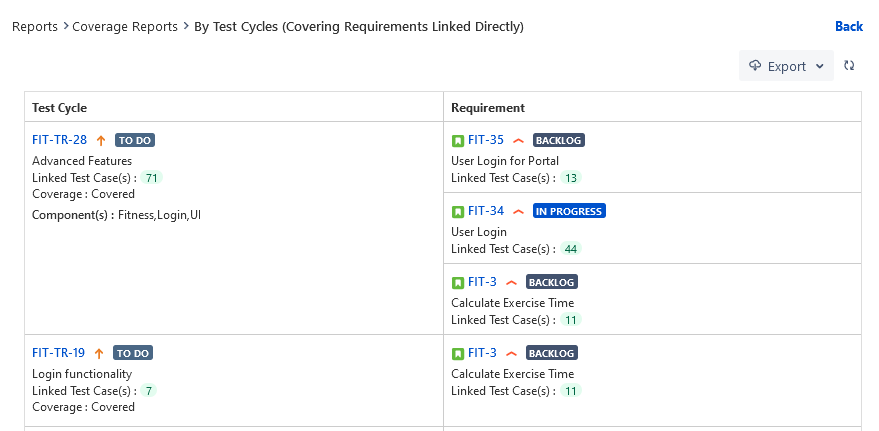Go to Reports in the breadcrumb
Viewport: 879px width, 431px height.
click(x=34, y=26)
